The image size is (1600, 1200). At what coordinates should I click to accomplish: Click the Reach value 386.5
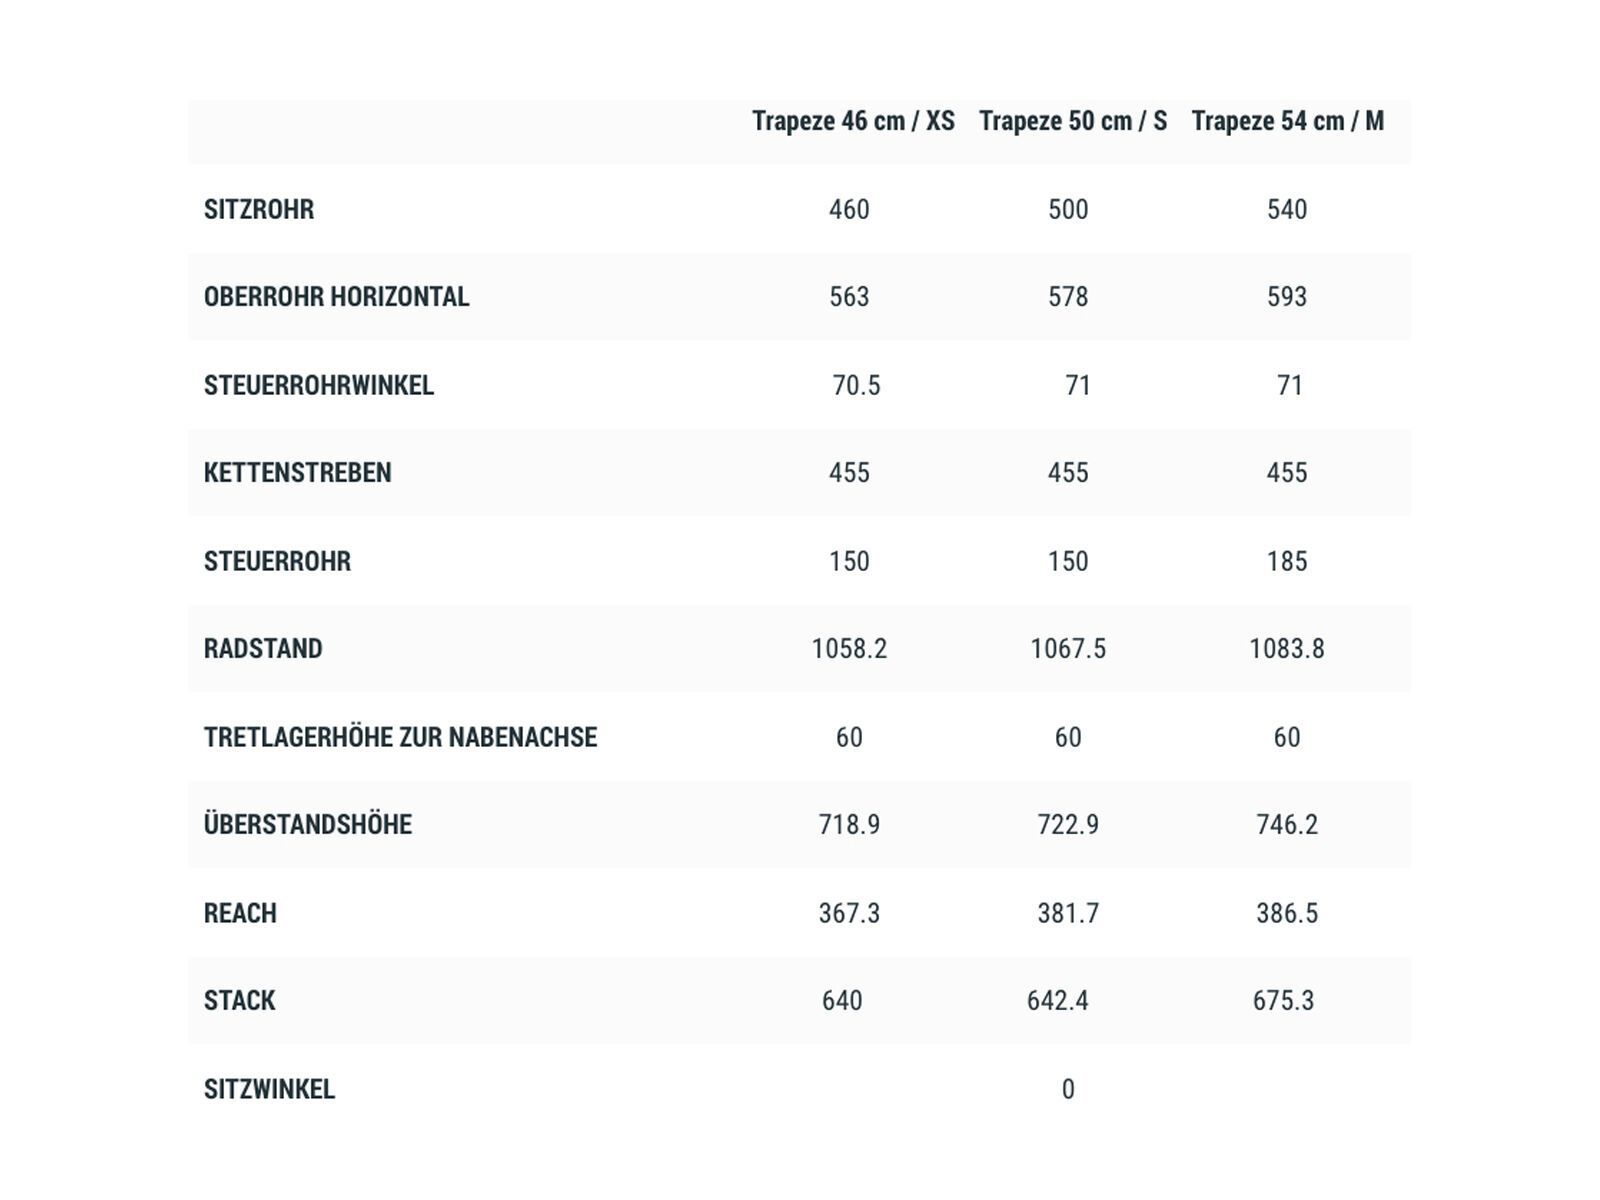tap(1287, 913)
